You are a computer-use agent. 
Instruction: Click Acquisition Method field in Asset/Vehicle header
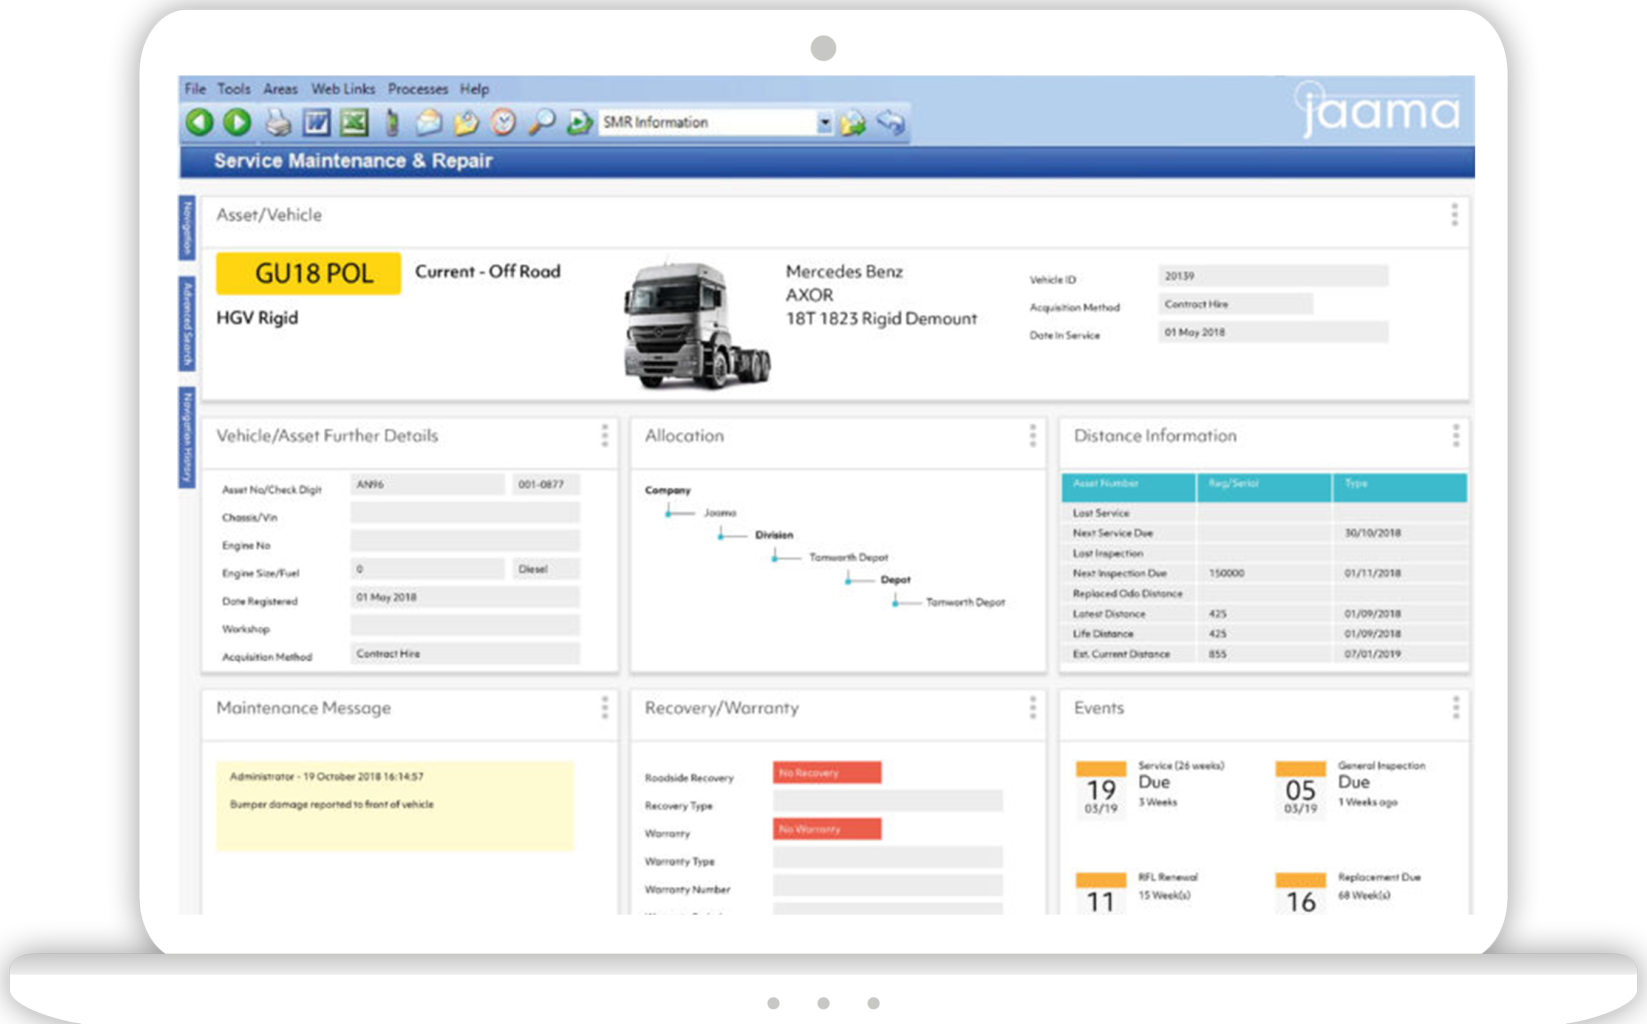pyautogui.click(x=1236, y=304)
